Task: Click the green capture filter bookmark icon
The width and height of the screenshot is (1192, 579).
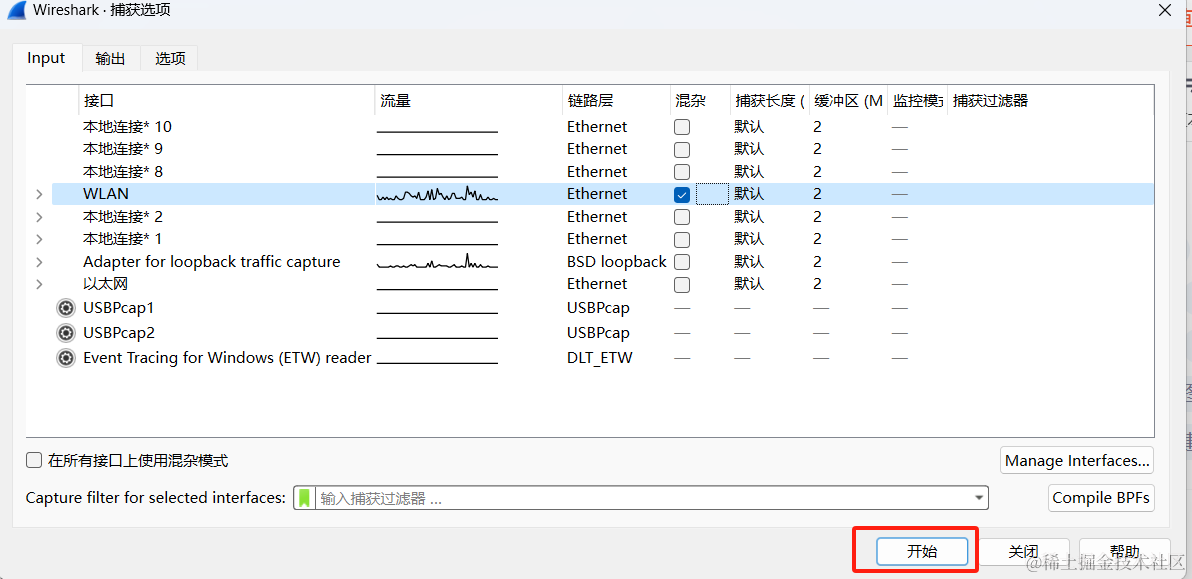Action: pos(304,498)
